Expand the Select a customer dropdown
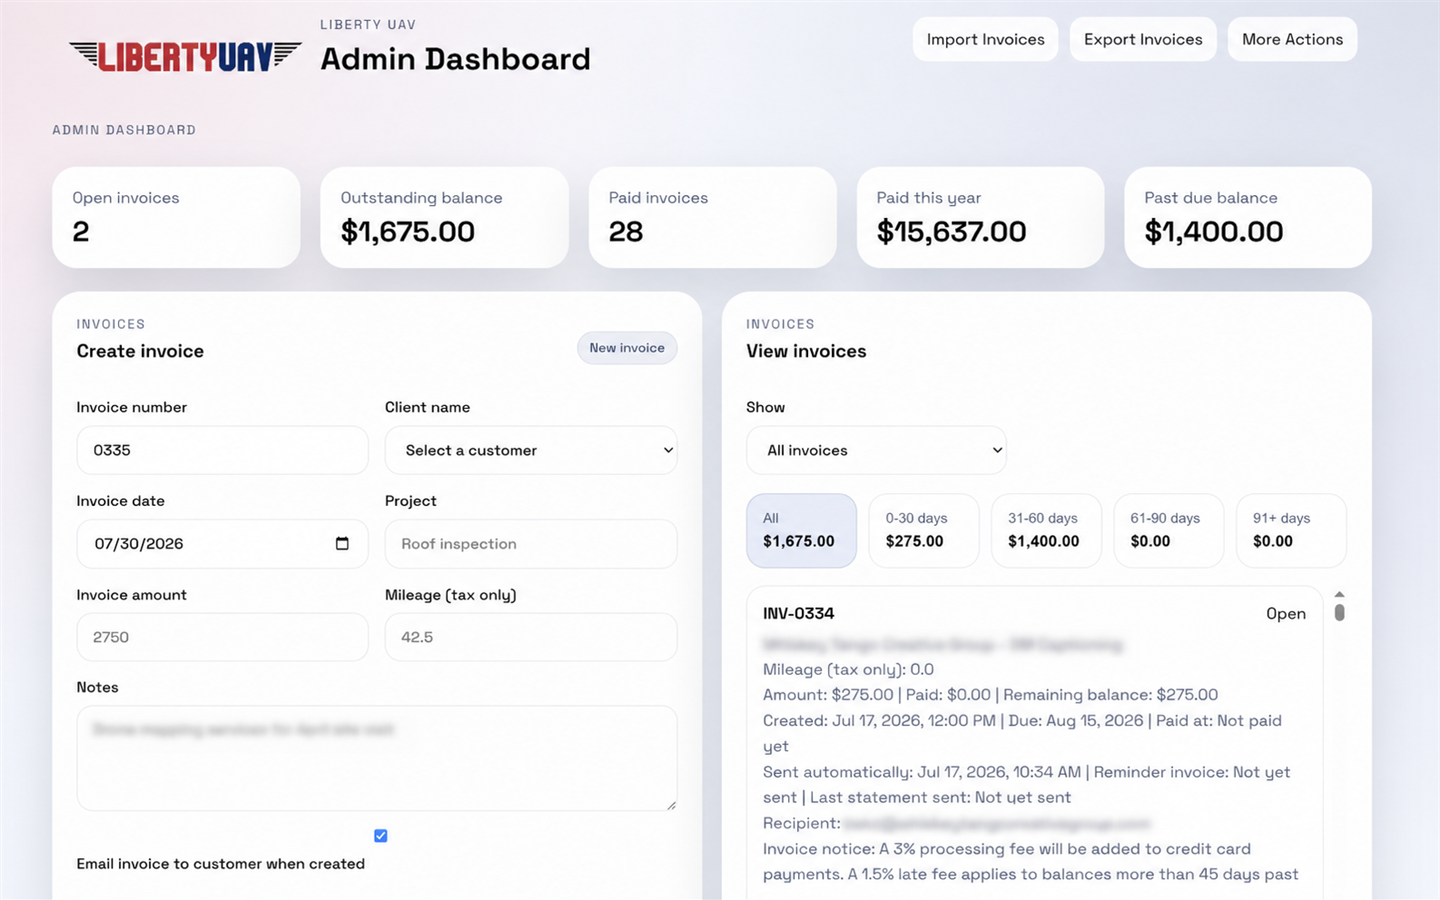Image resolution: width=1440 pixels, height=900 pixels. click(531, 450)
